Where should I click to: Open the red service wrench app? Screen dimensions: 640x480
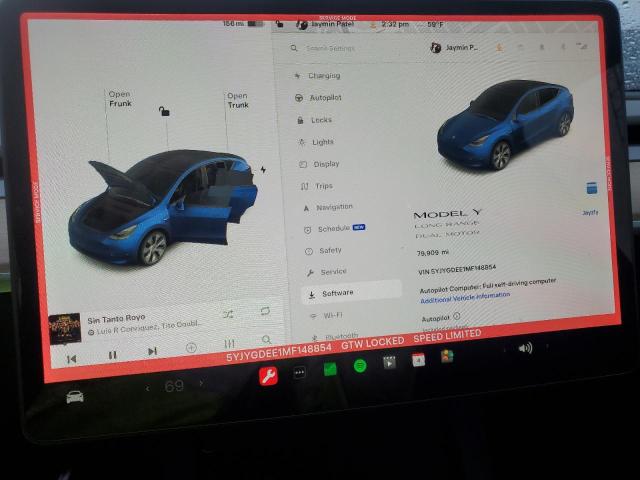(269, 376)
